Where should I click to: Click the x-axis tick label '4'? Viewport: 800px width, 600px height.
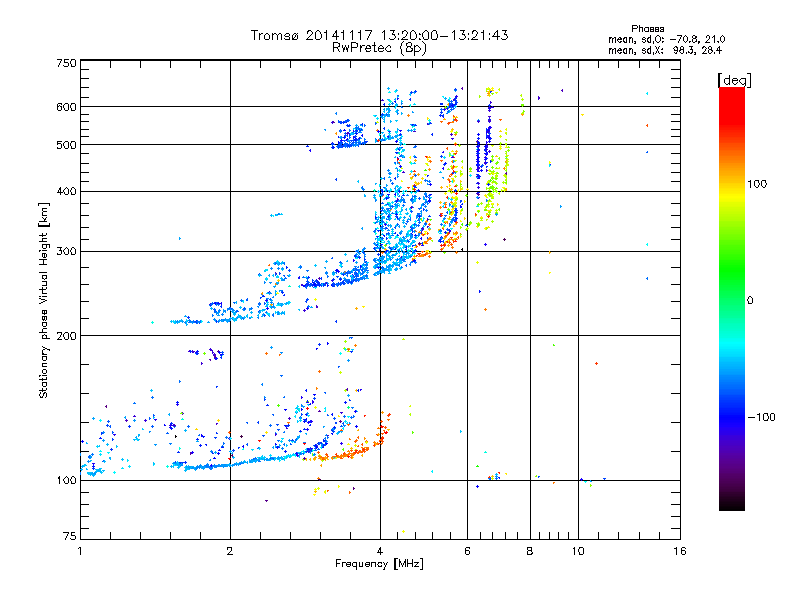pyautogui.click(x=380, y=551)
